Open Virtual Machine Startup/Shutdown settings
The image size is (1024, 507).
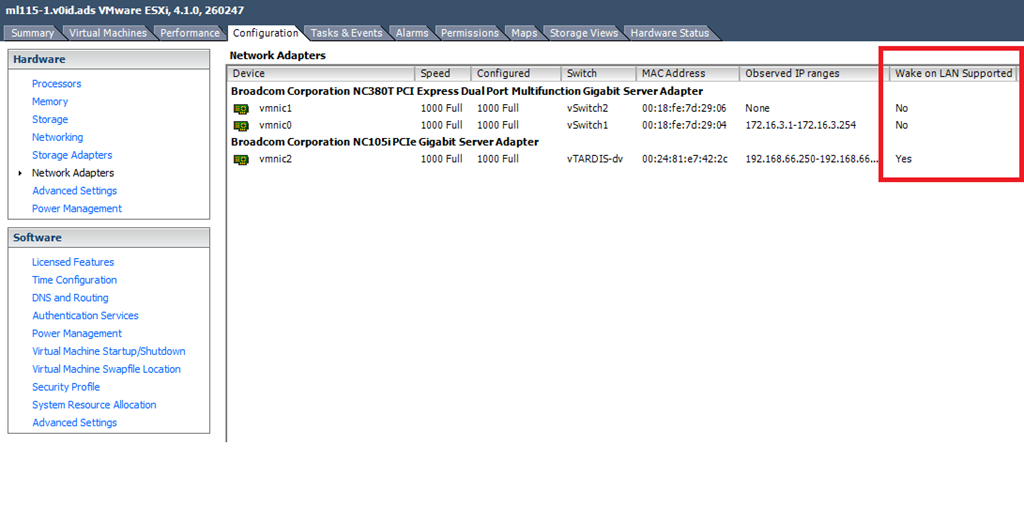pyautogui.click(x=108, y=351)
